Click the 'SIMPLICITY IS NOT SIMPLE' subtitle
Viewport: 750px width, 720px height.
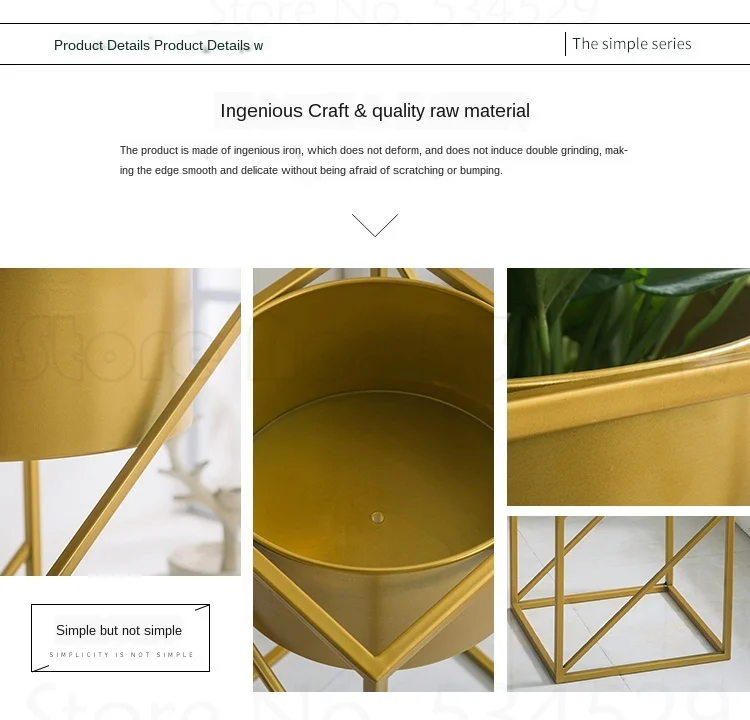point(121,654)
